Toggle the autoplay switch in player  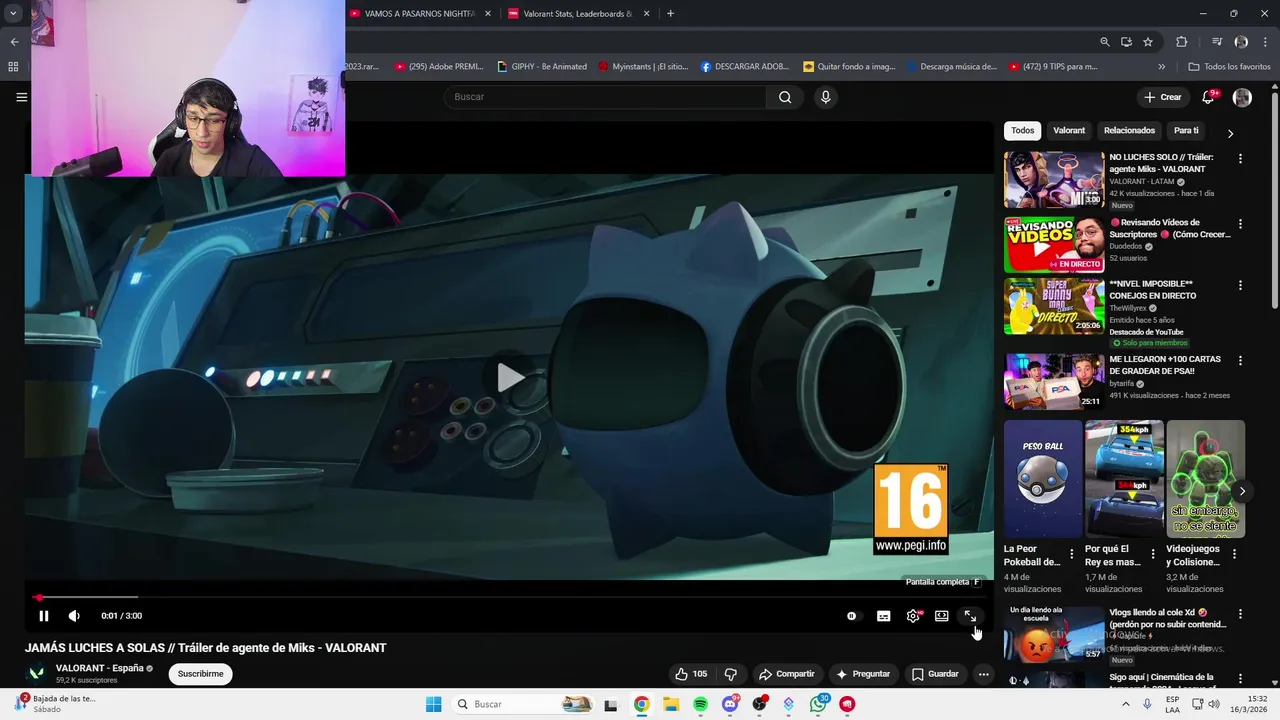click(852, 616)
